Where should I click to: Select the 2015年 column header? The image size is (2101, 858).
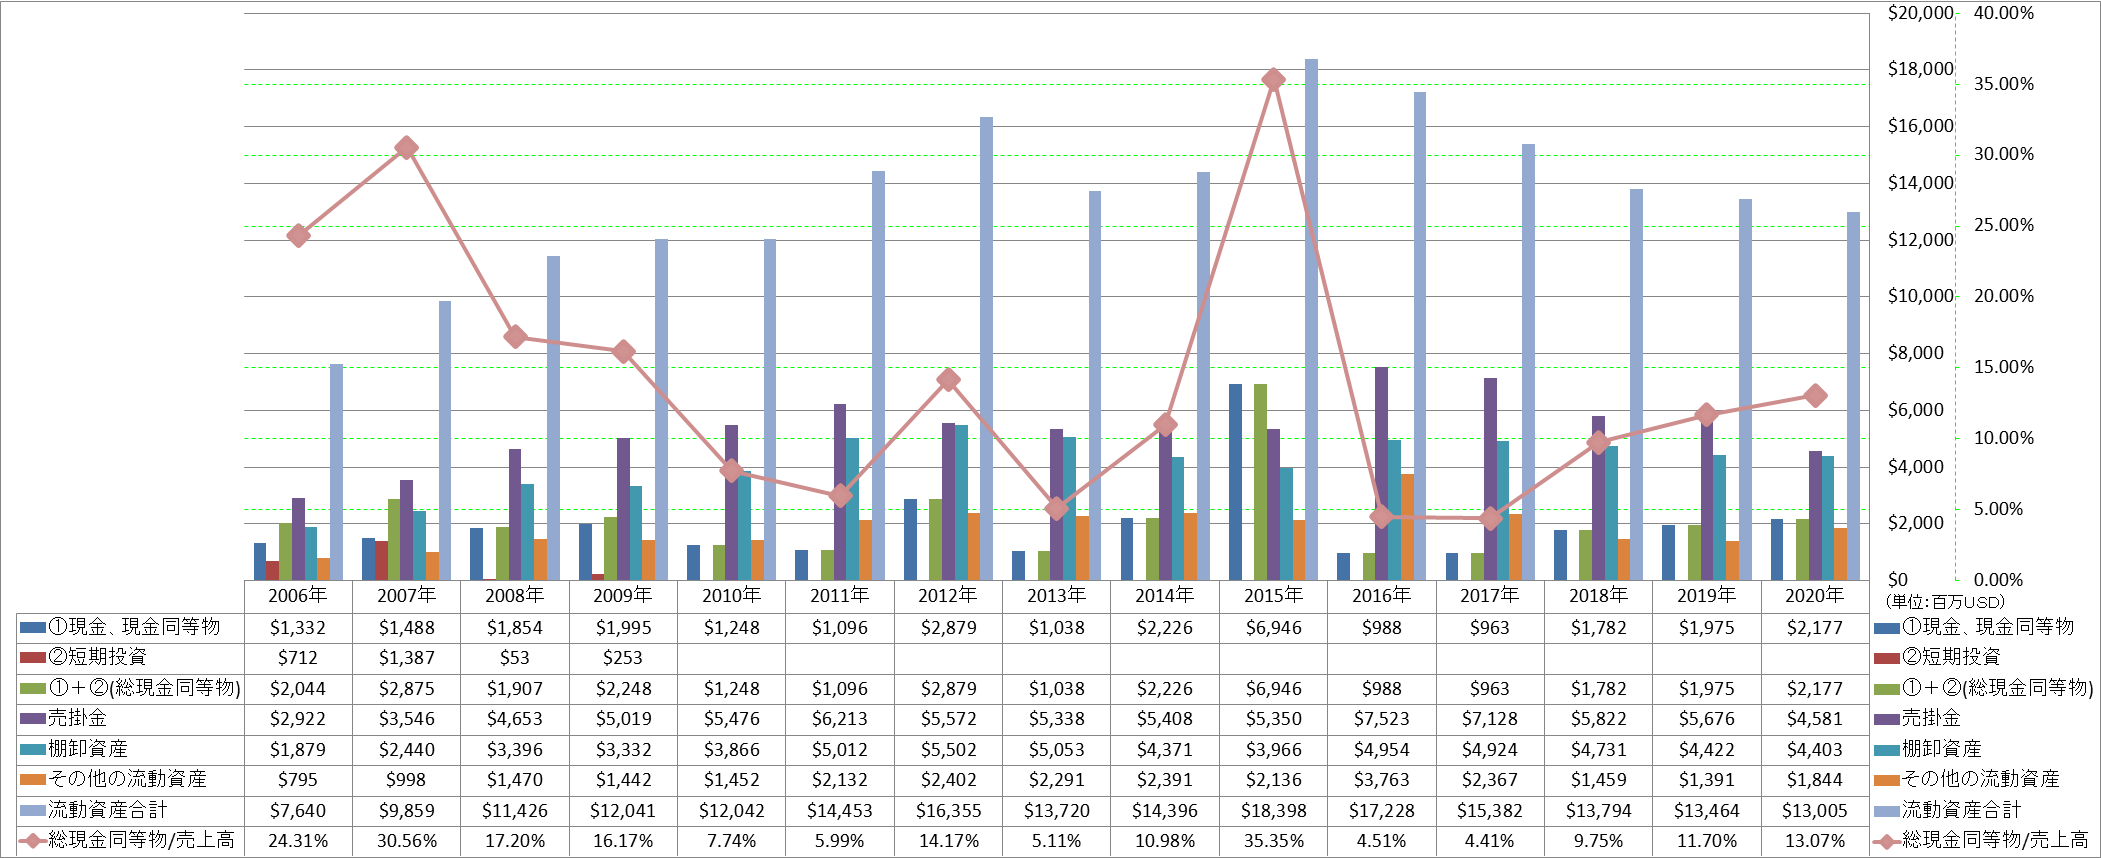(x=1273, y=596)
